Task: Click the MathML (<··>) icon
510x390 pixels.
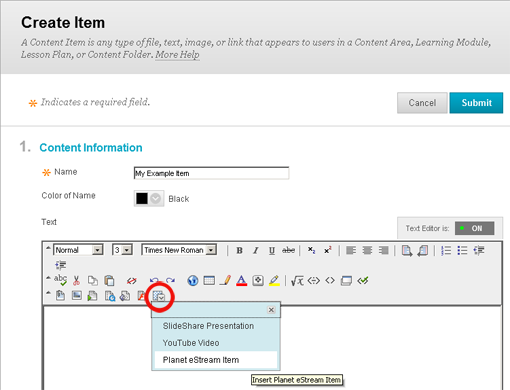Action: coord(313,281)
